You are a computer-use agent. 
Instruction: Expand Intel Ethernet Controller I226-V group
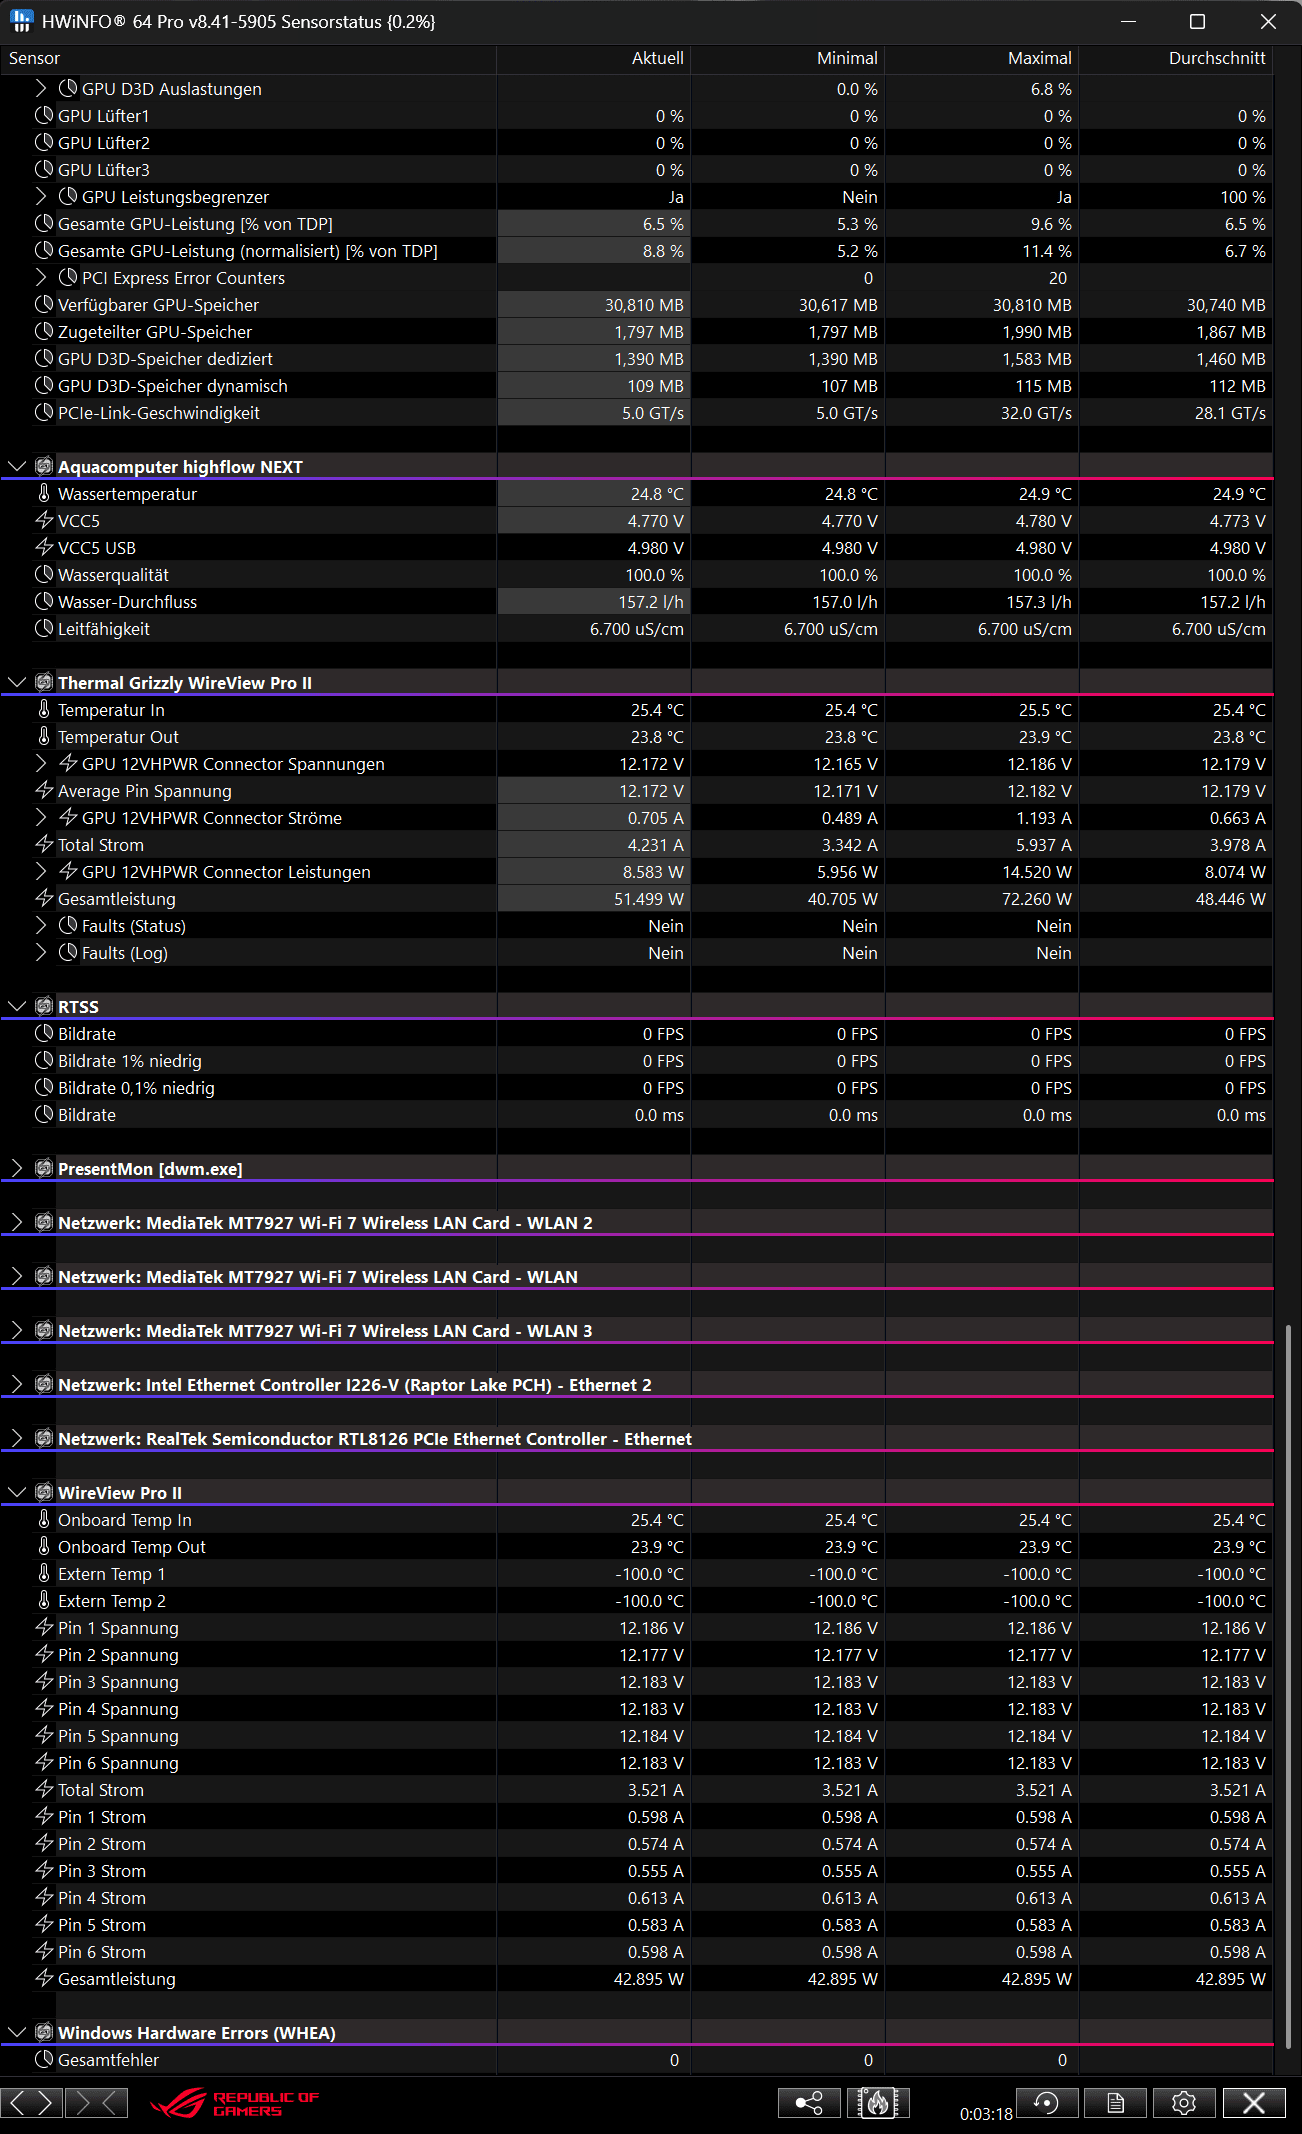(17, 1384)
